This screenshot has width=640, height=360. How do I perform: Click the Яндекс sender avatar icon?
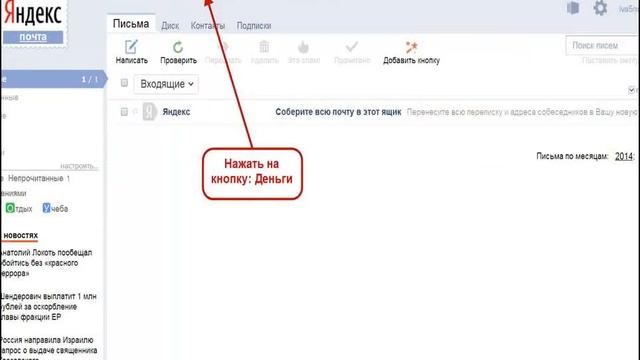click(149, 111)
